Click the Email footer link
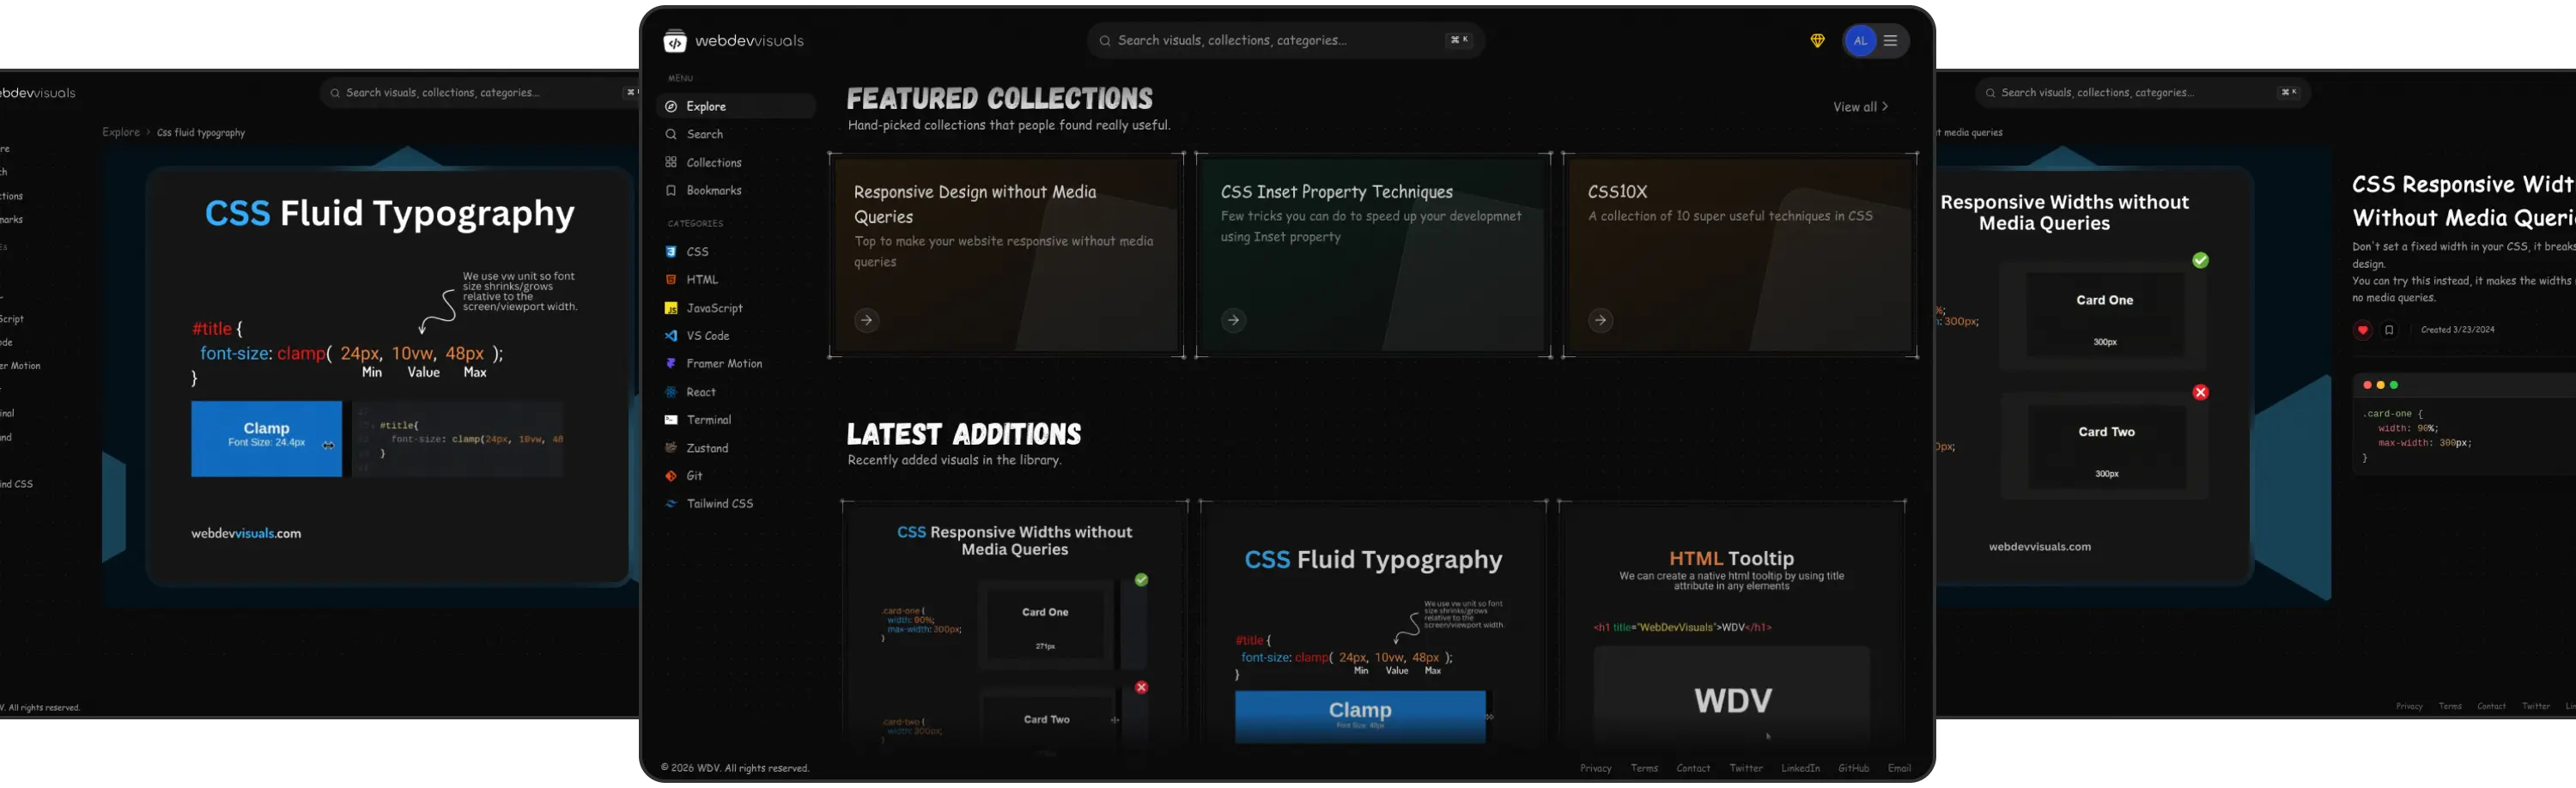Screen dimensions: 2576x788 pyautogui.click(x=1899, y=768)
